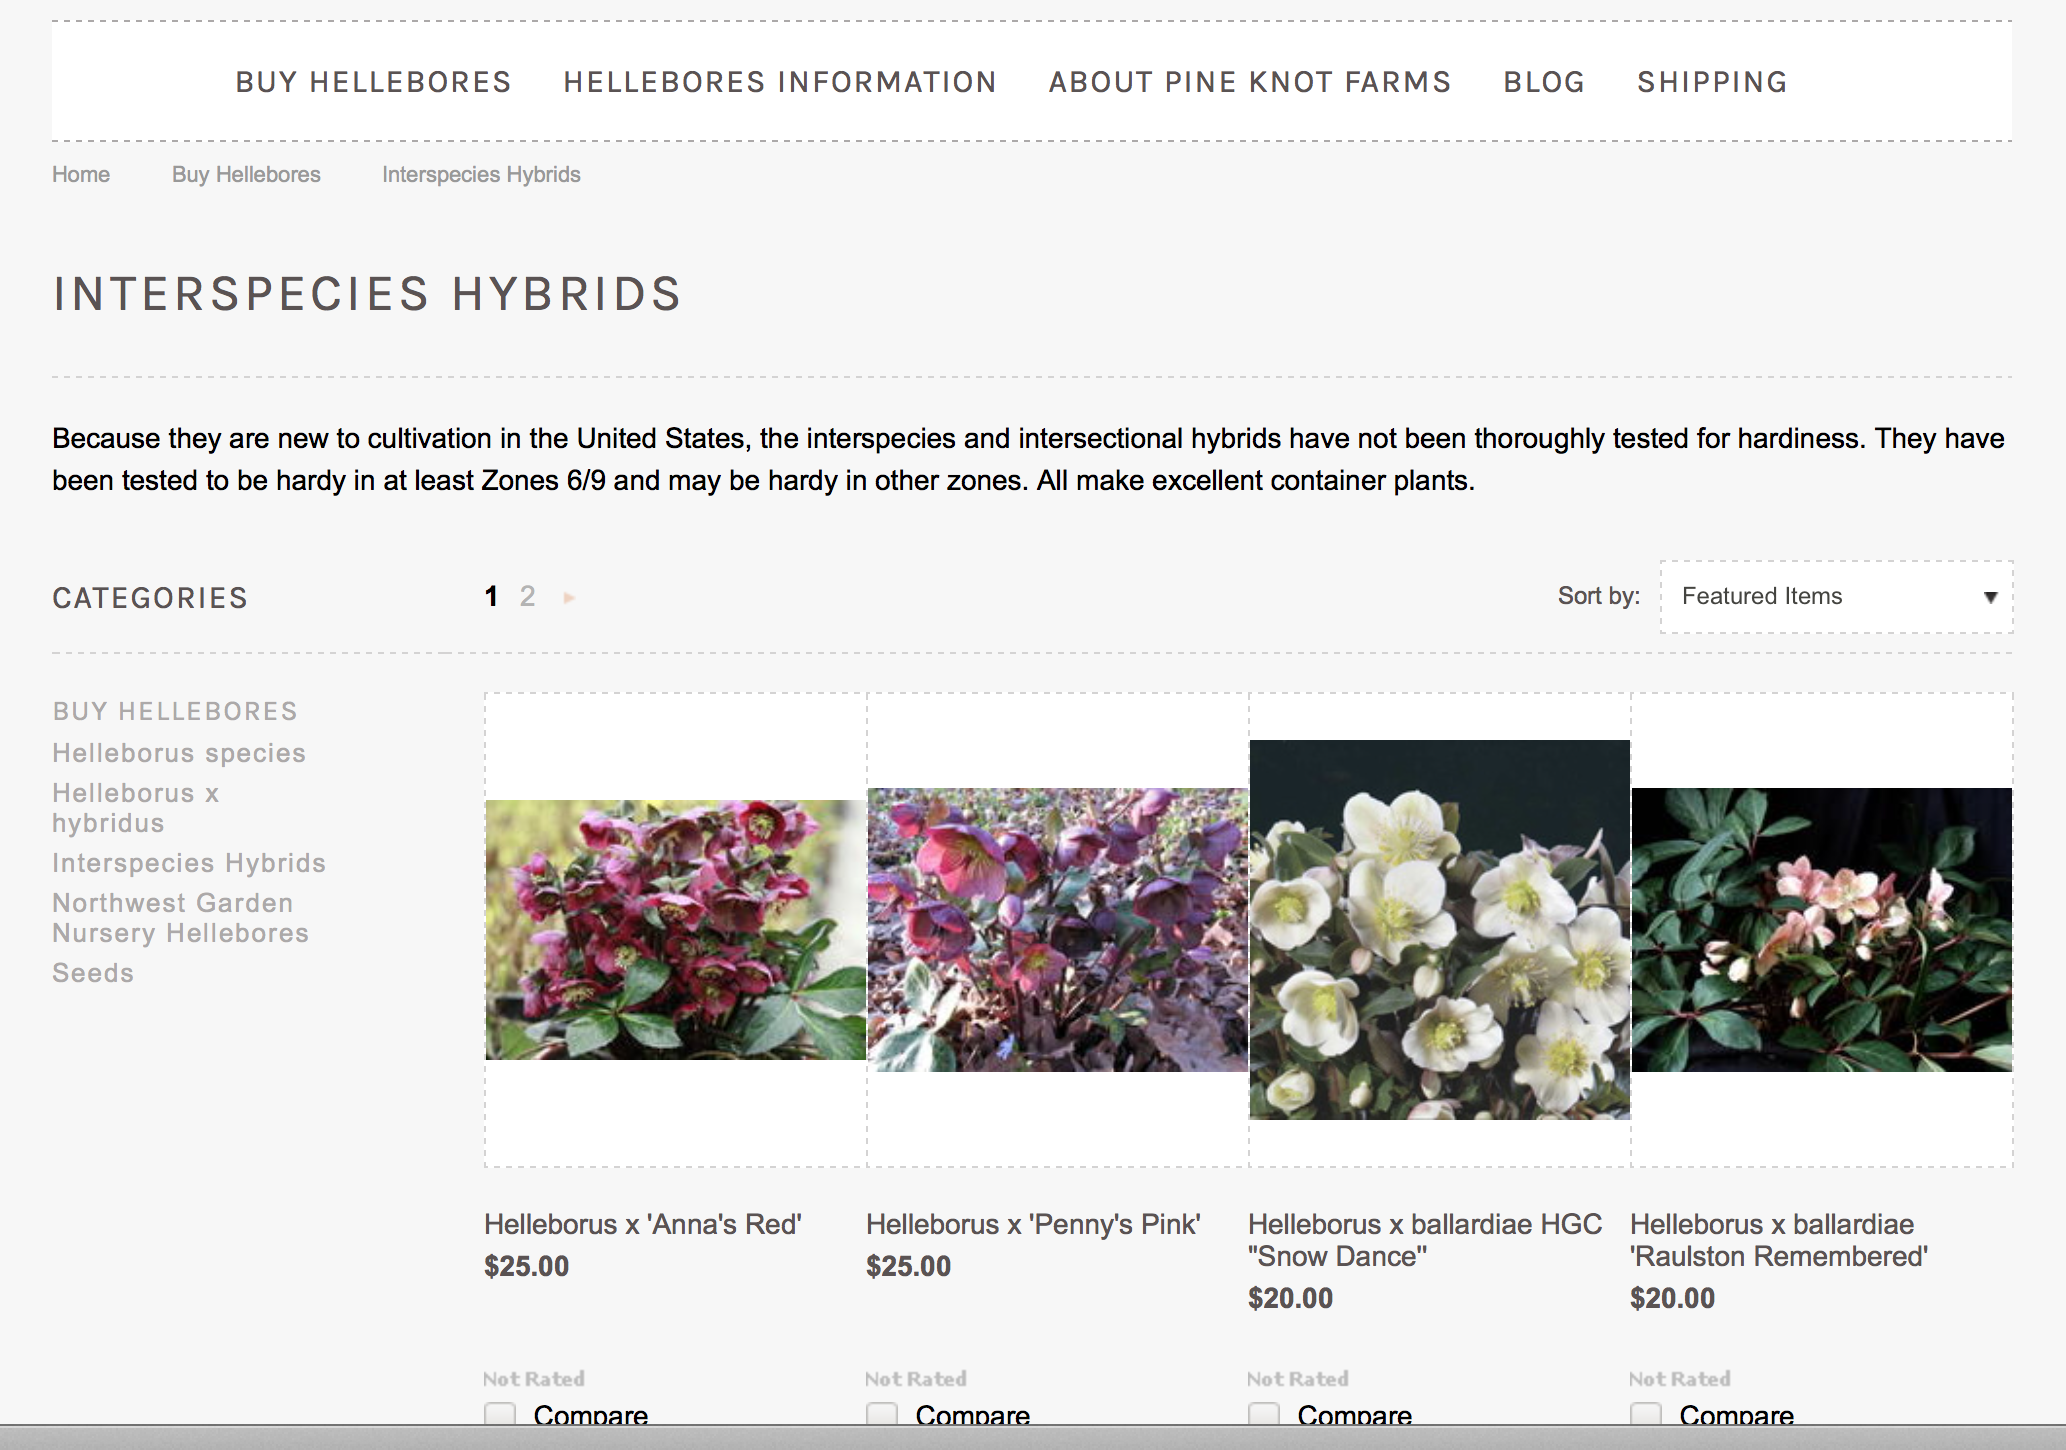The height and width of the screenshot is (1450, 2066).
Task: Click the Home breadcrumb link
Action: point(81,174)
